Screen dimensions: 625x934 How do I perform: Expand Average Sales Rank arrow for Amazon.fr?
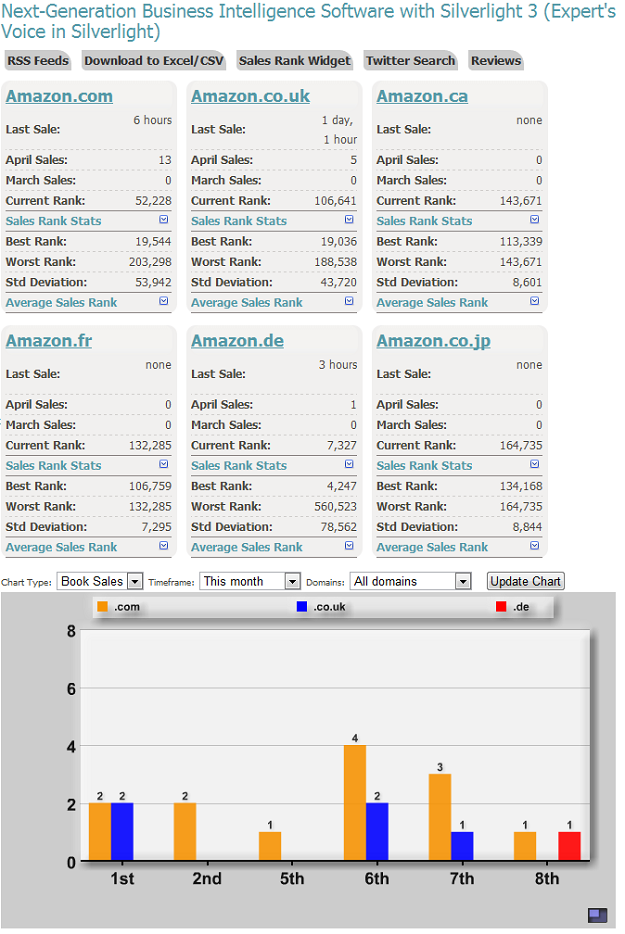[x=164, y=546]
